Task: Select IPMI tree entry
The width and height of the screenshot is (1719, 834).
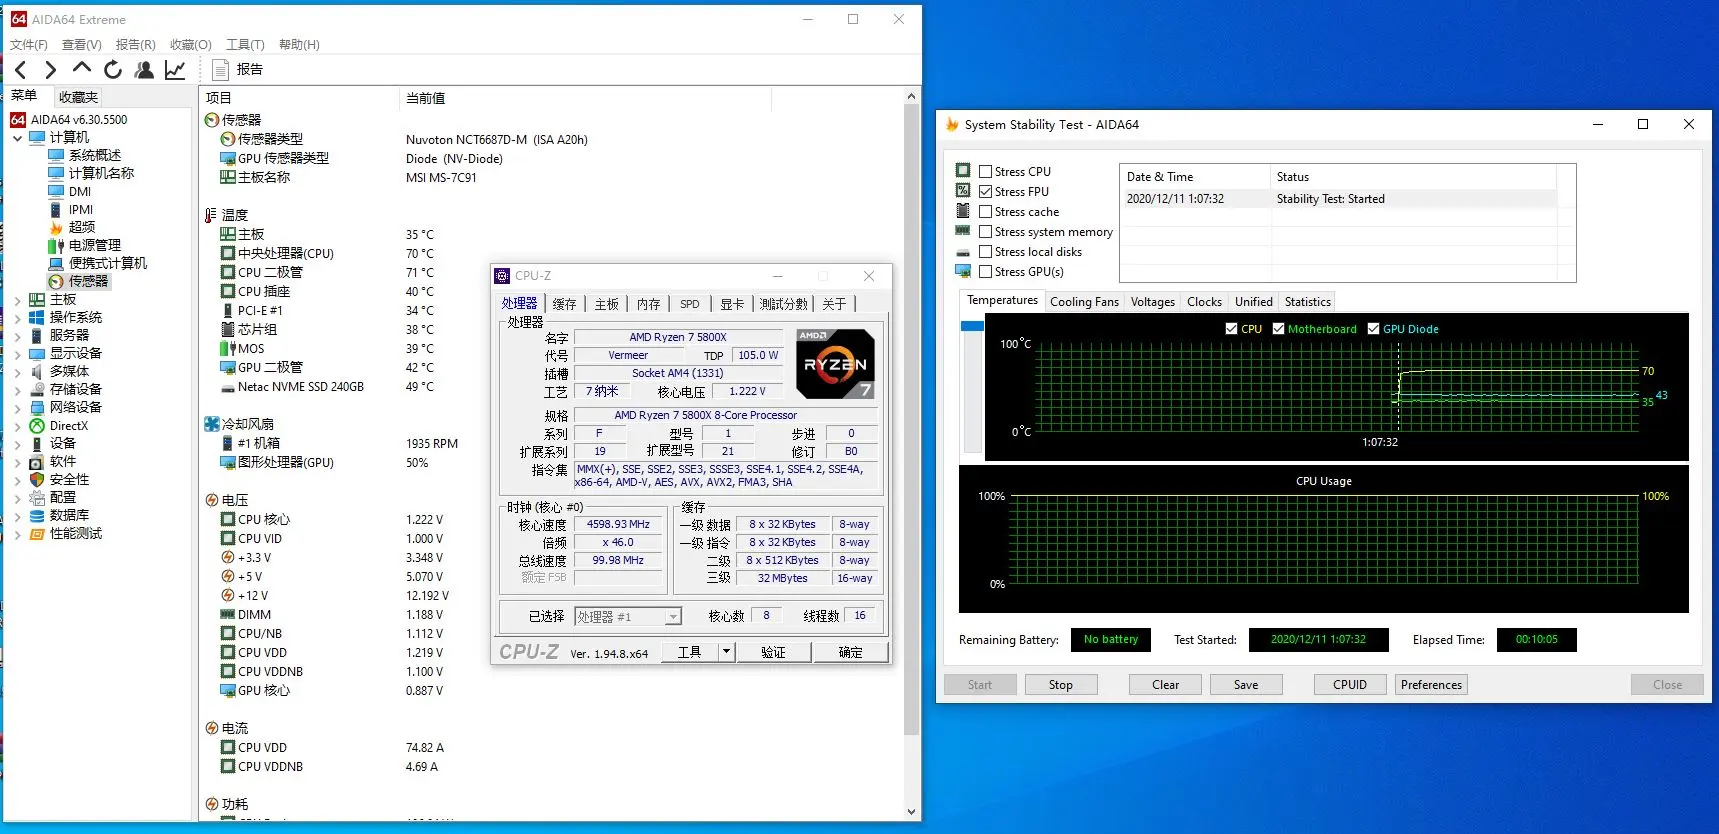Action: pyautogui.click(x=81, y=209)
